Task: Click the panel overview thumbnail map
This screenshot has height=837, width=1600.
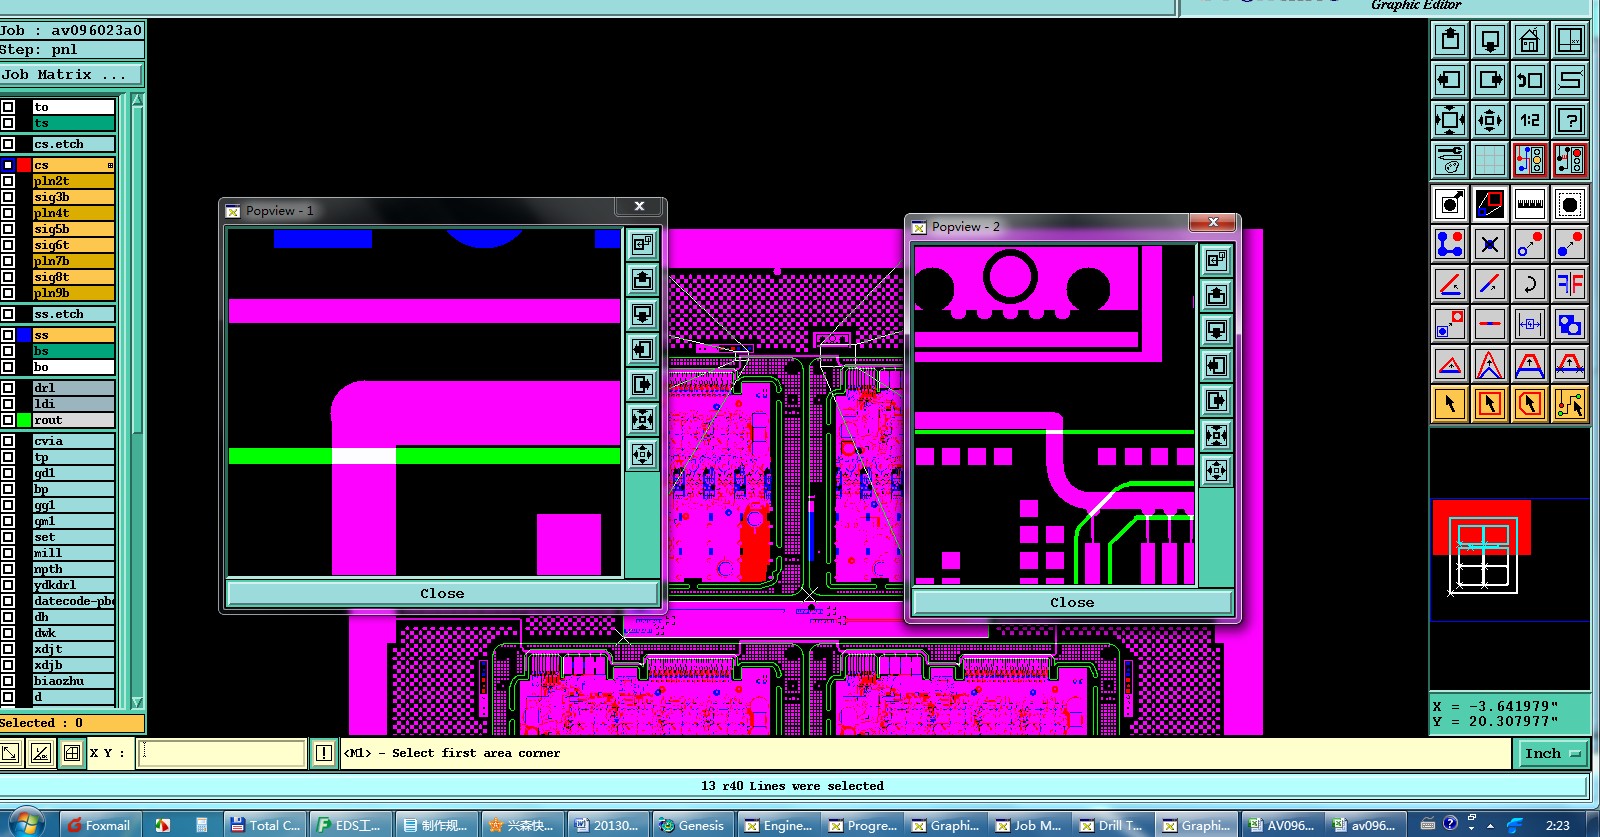Action: pyautogui.click(x=1510, y=560)
